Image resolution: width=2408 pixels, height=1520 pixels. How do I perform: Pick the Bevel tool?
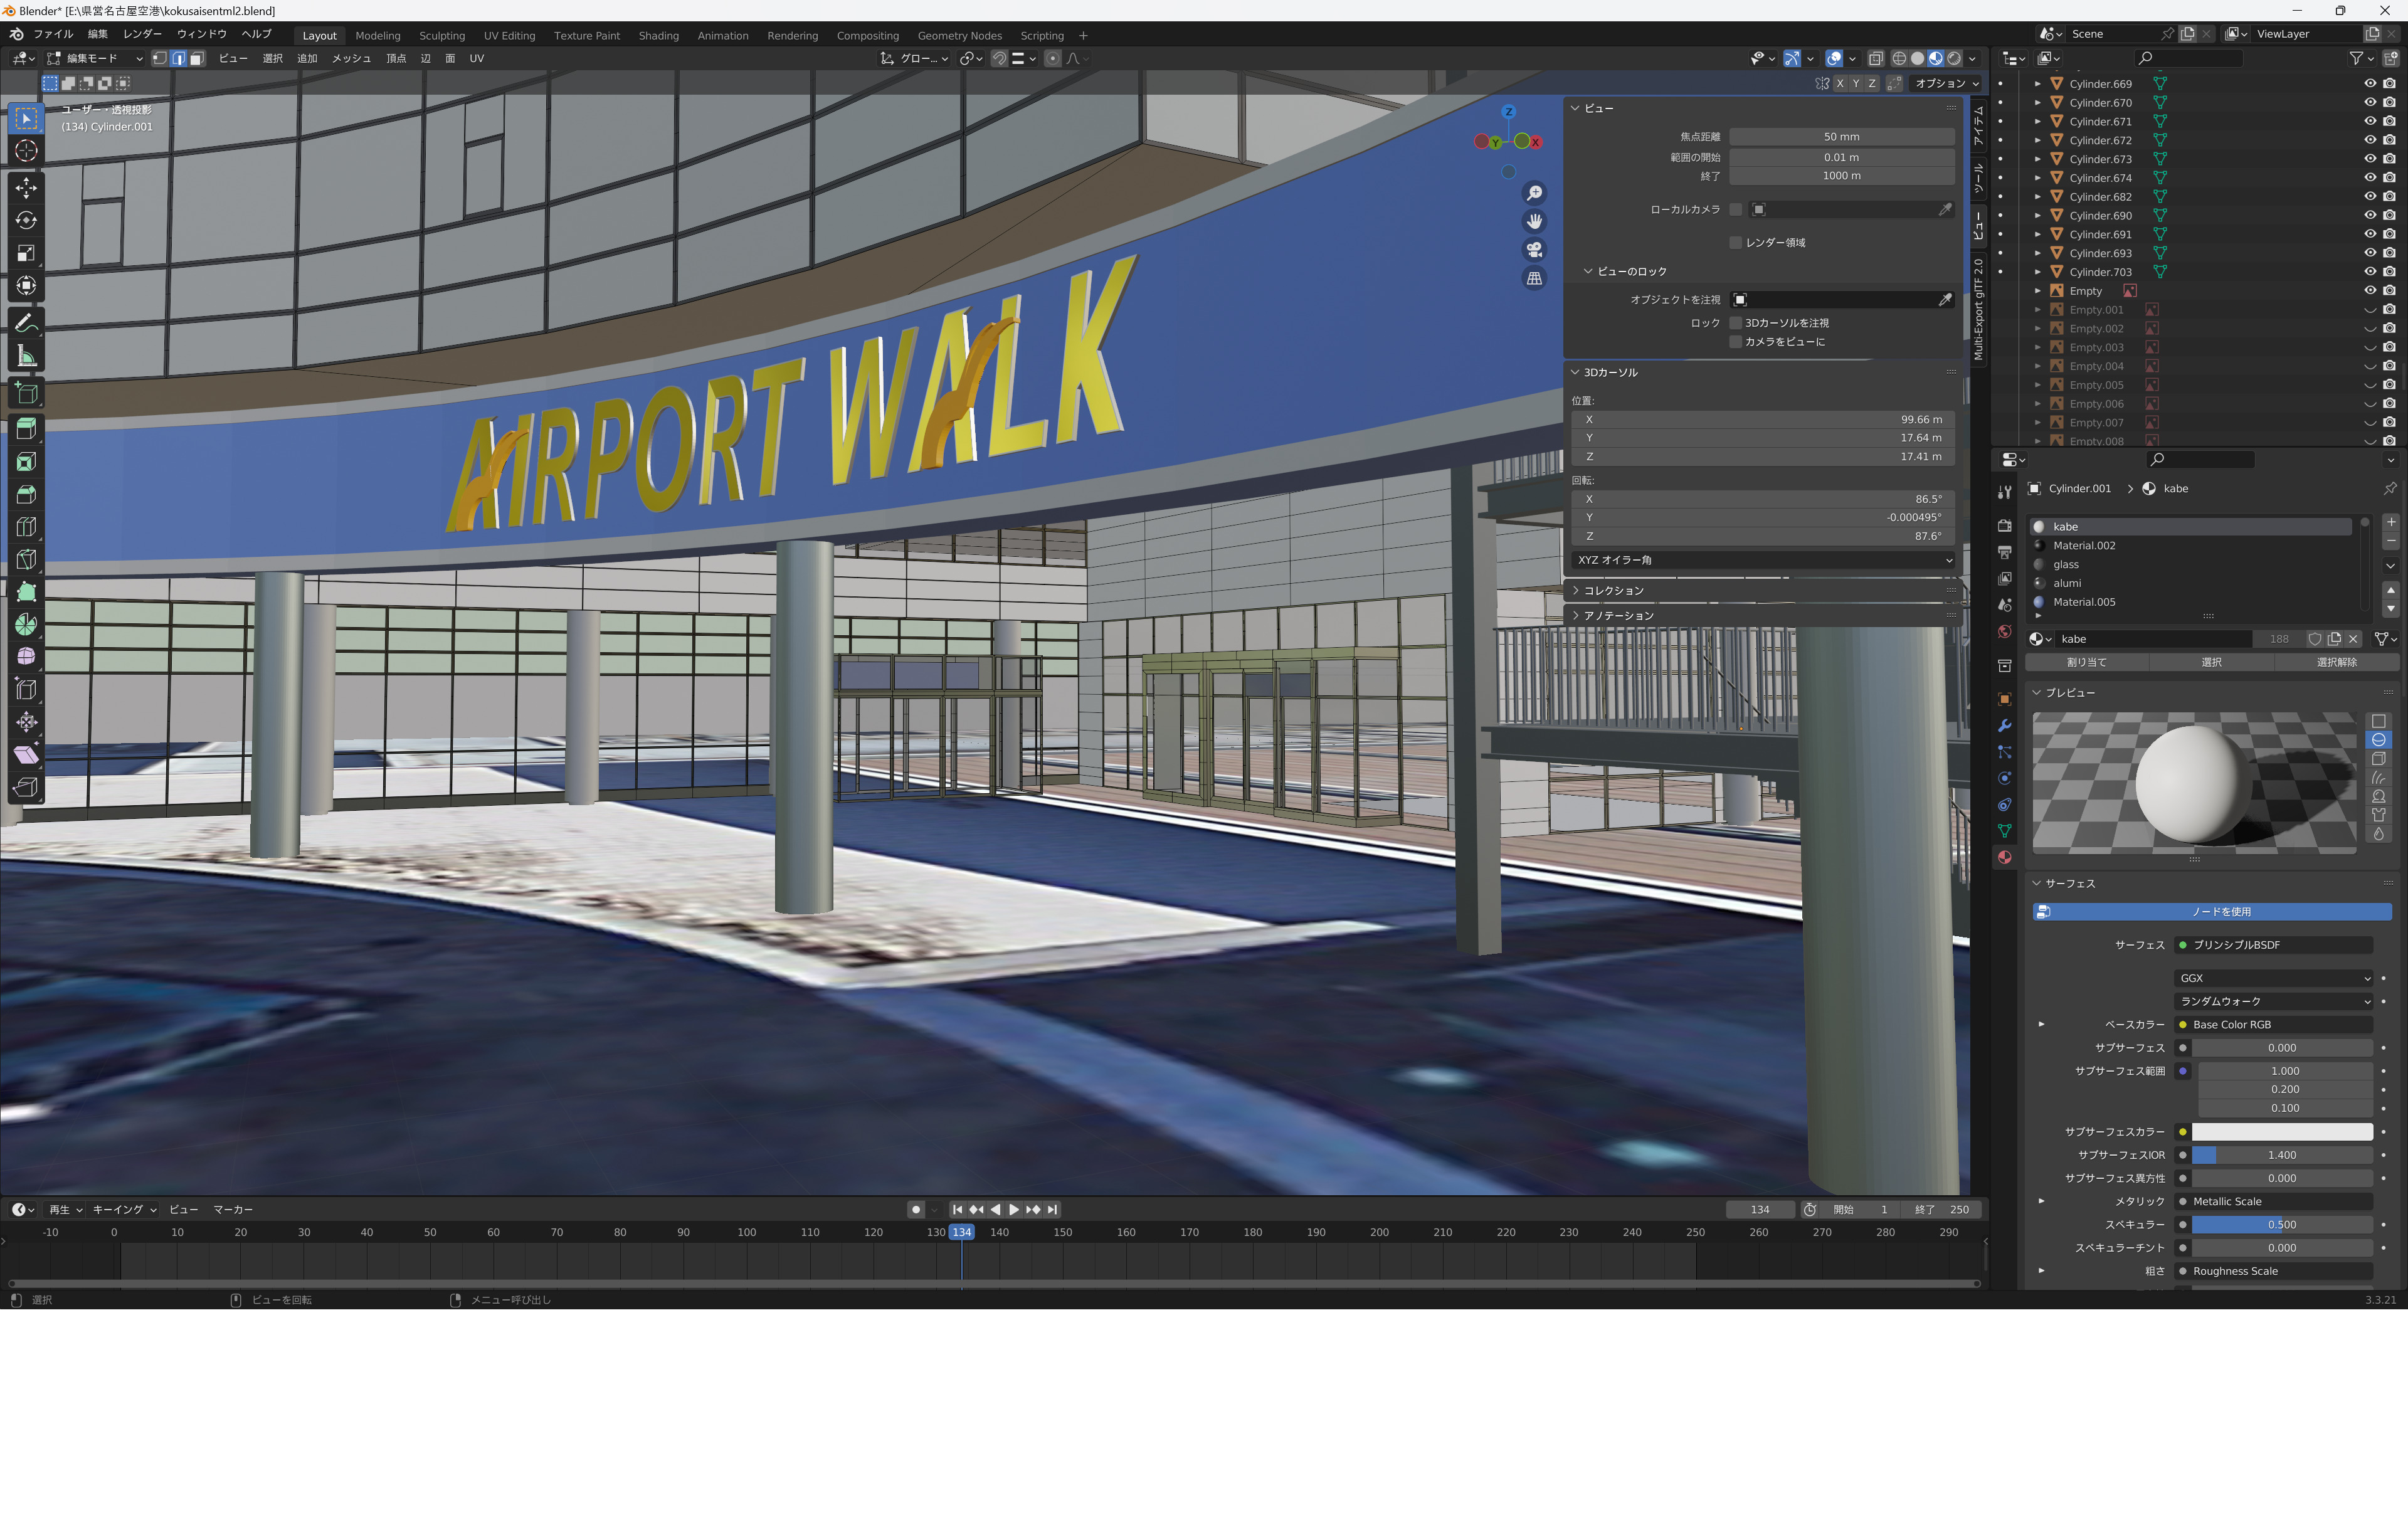tap(27, 495)
